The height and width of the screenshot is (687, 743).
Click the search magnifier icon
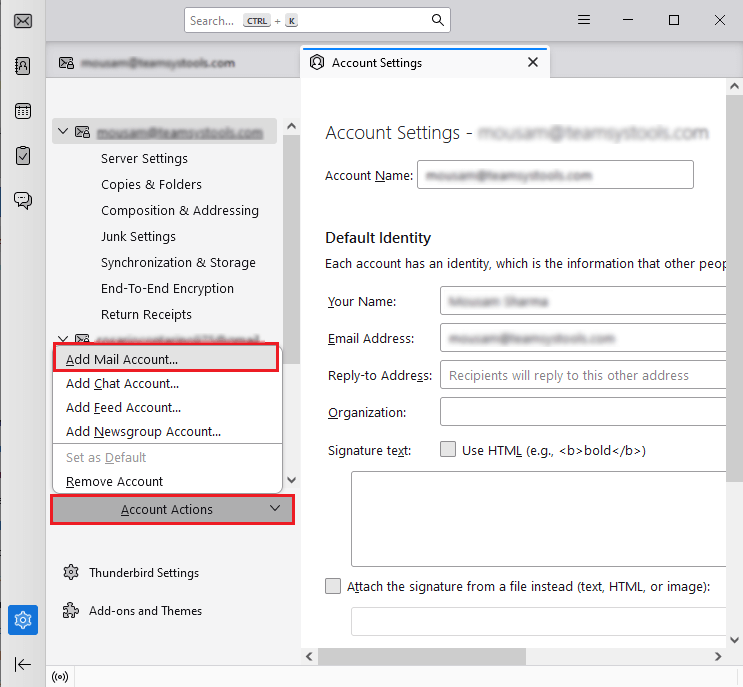[x=437, y=20]
